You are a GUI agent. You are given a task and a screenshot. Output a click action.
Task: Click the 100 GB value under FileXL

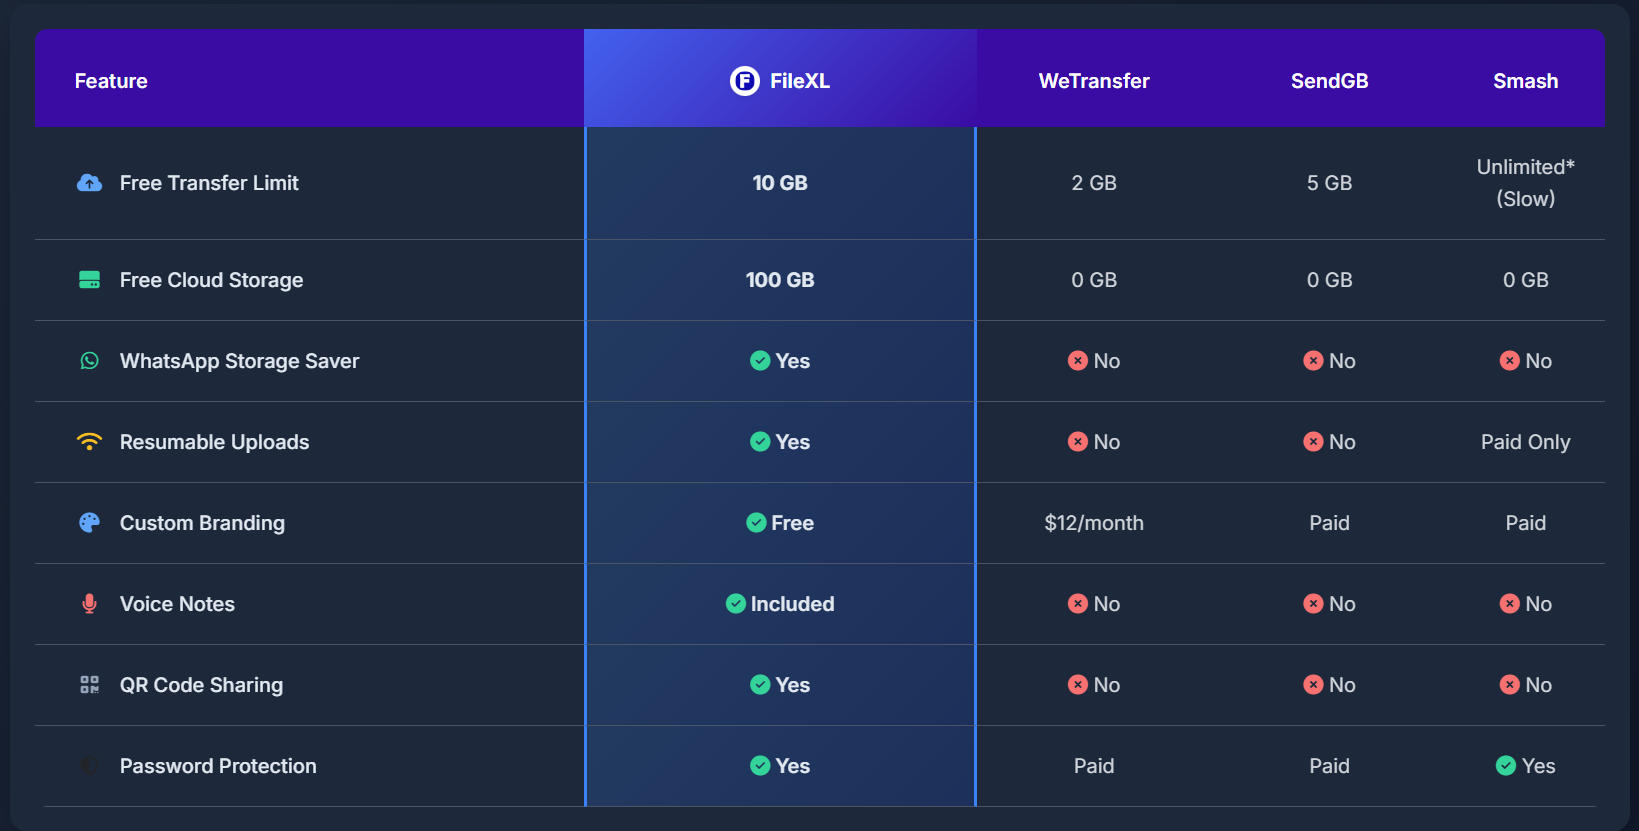tap(780, 280)
